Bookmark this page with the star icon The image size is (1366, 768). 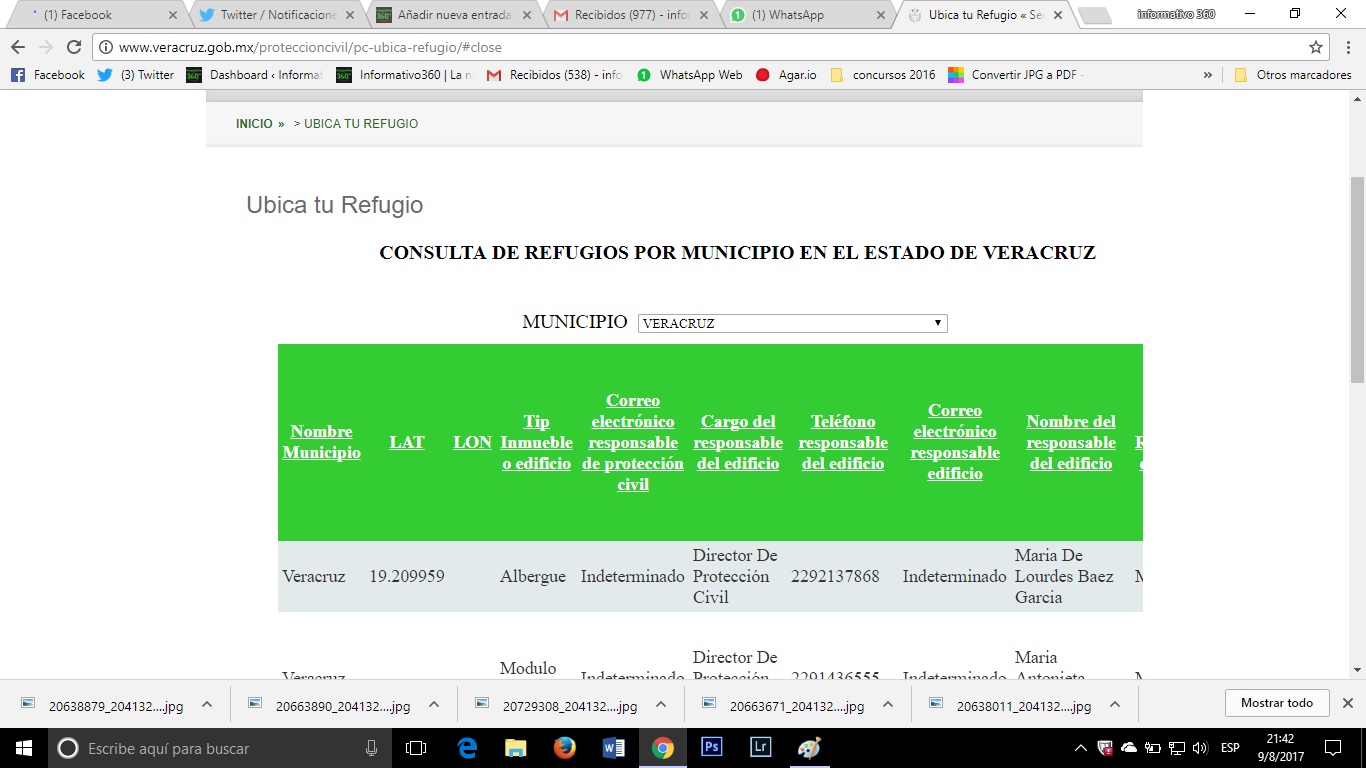click(x=1316, y=47)
